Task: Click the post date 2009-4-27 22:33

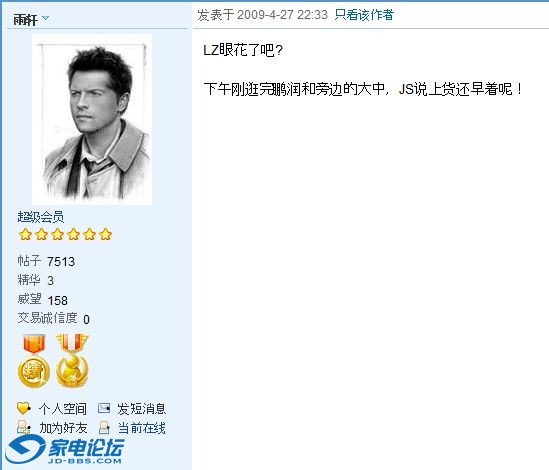Action: [282, 15]
